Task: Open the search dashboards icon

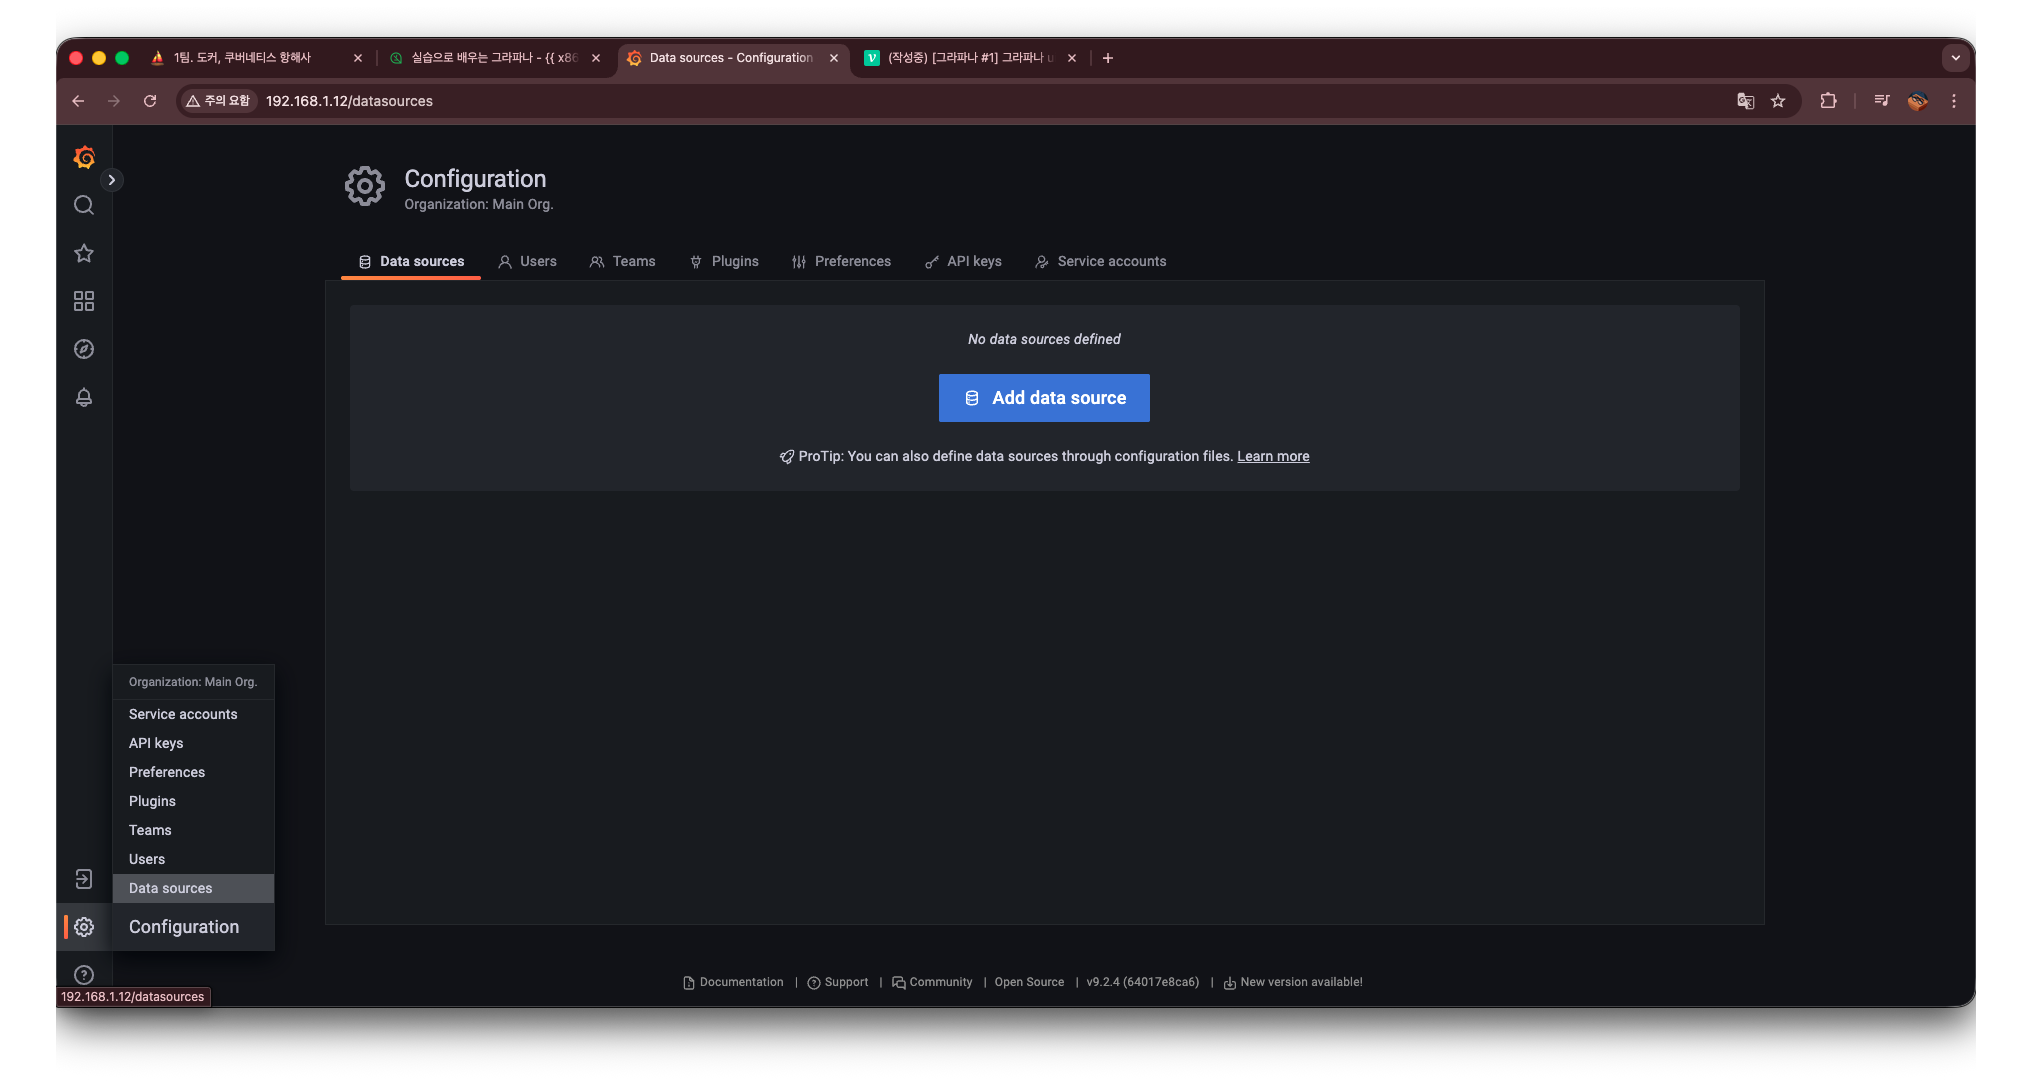Action: coord(84,205)
